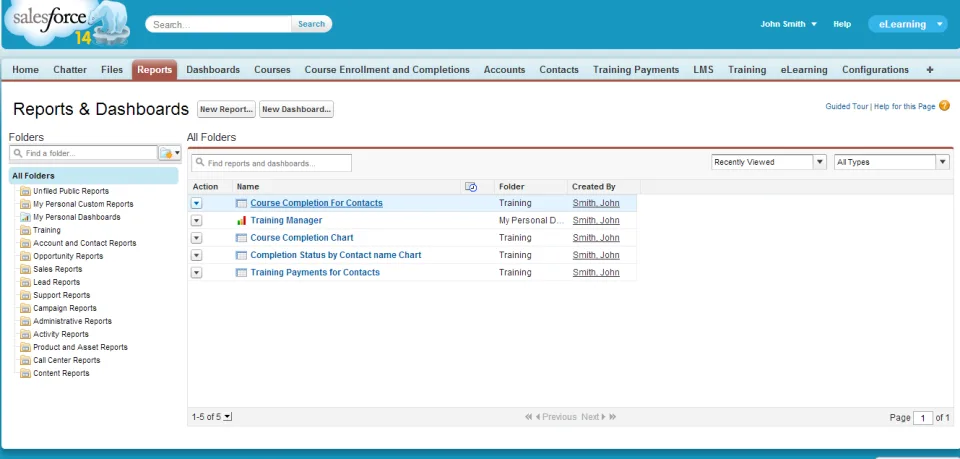The image size is (960, 459).
Task: Select Product and Asset Reports folder
Action: click(80, 347)
